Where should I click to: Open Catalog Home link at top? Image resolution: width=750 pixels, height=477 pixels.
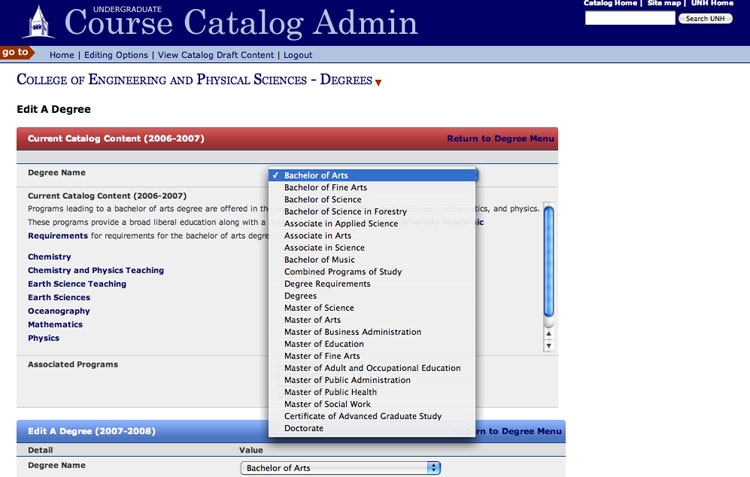(610, 3)
